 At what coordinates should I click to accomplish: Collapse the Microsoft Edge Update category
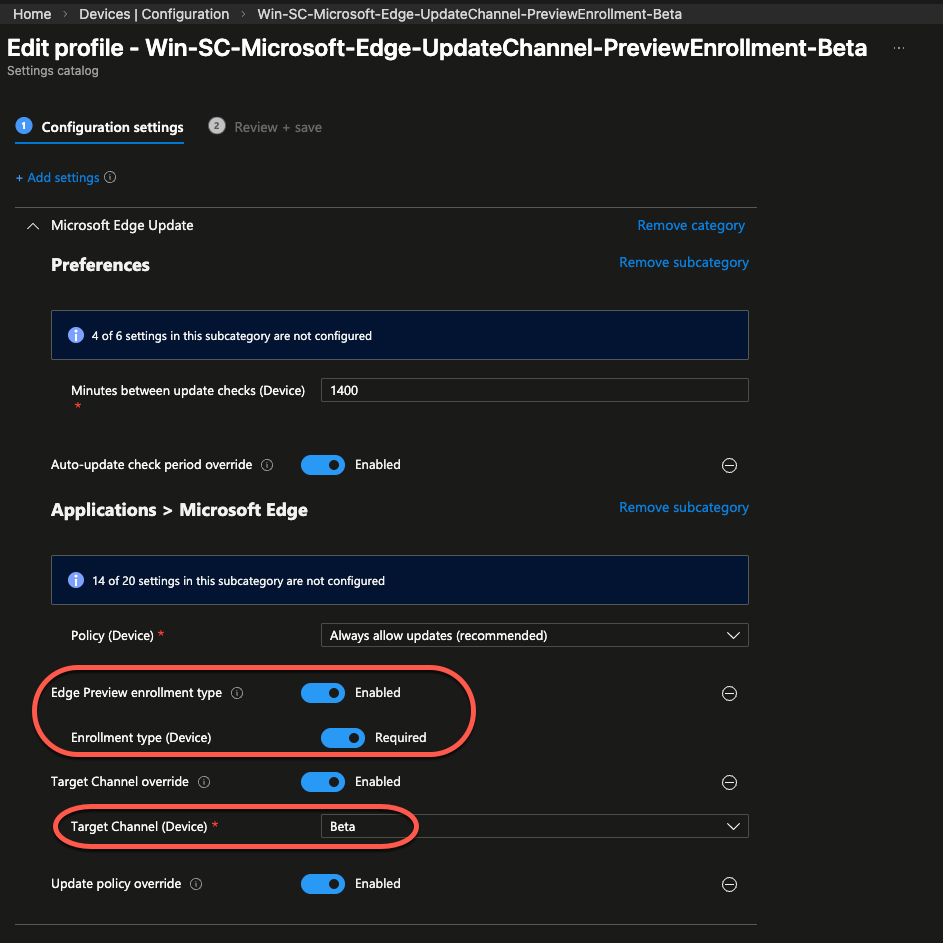(32, 226)
